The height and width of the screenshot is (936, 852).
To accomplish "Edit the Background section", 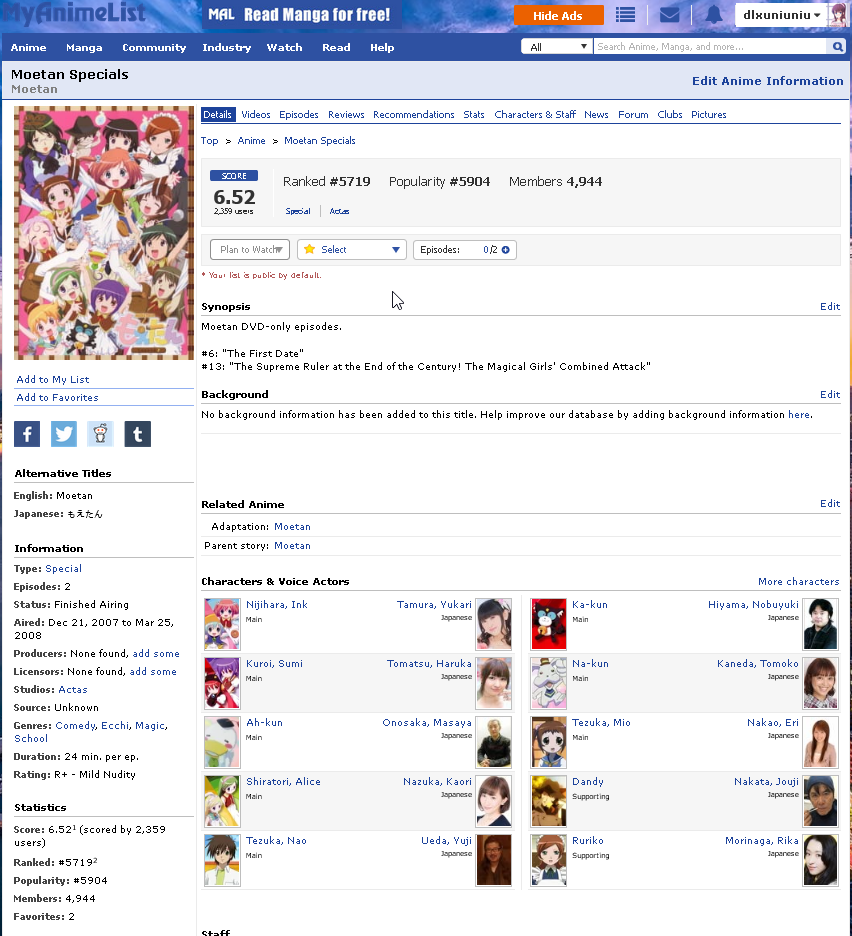I will click(830, 395).
